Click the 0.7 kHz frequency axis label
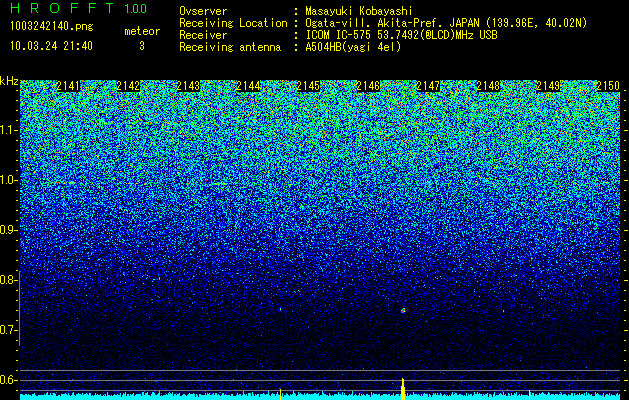The height and width of the screenshot is (400, 629). (8, 330)
